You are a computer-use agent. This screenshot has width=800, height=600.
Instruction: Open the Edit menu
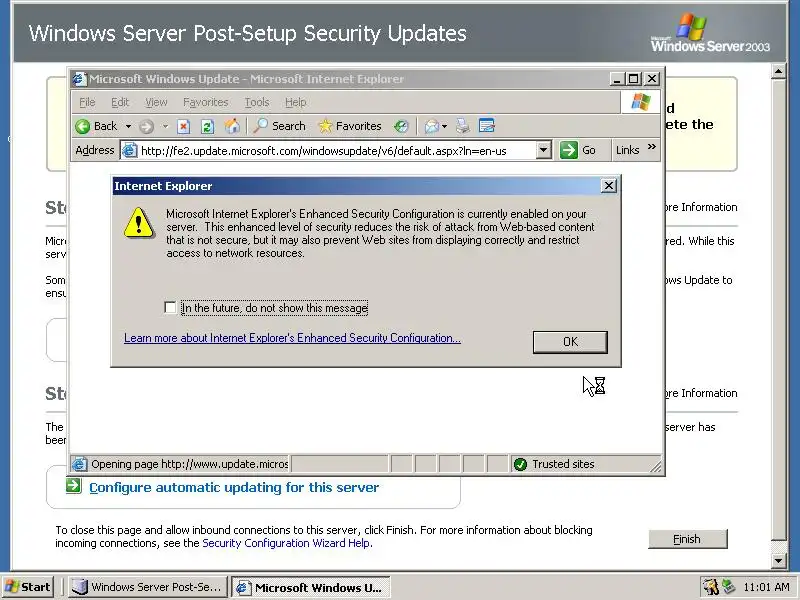(120, 103)
